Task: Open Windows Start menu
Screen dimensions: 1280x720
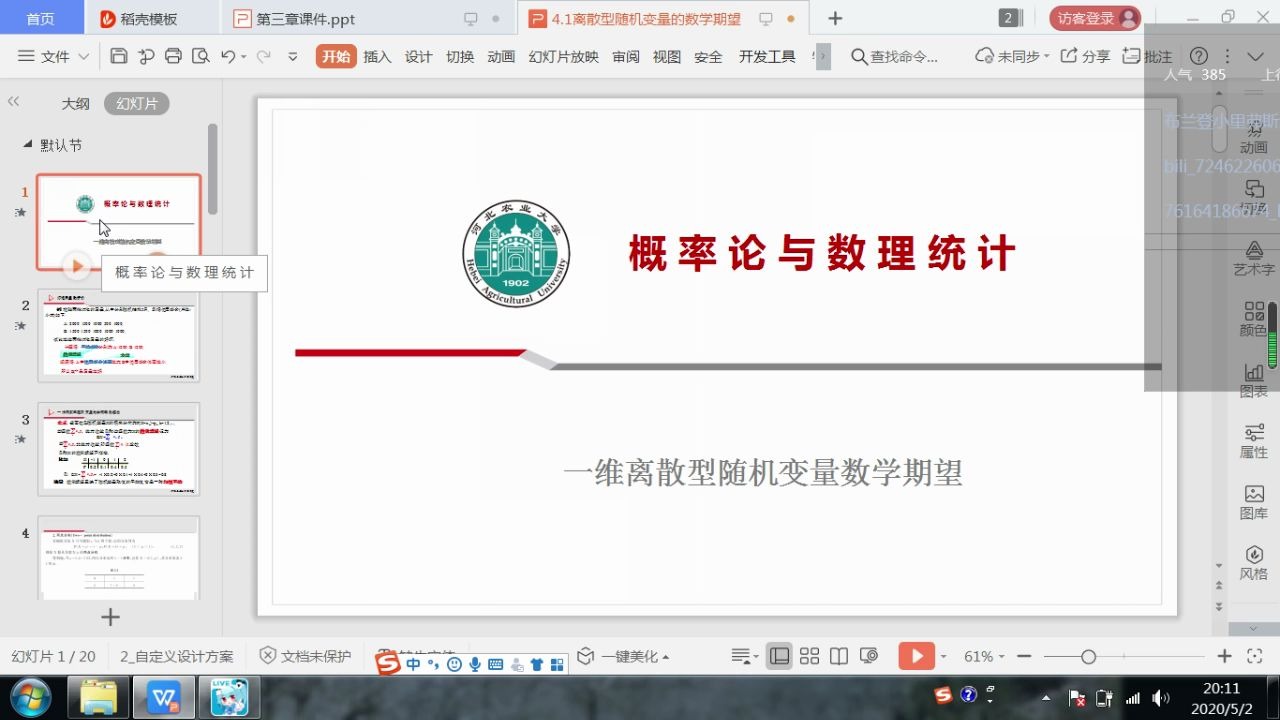Action: [29, 697]
